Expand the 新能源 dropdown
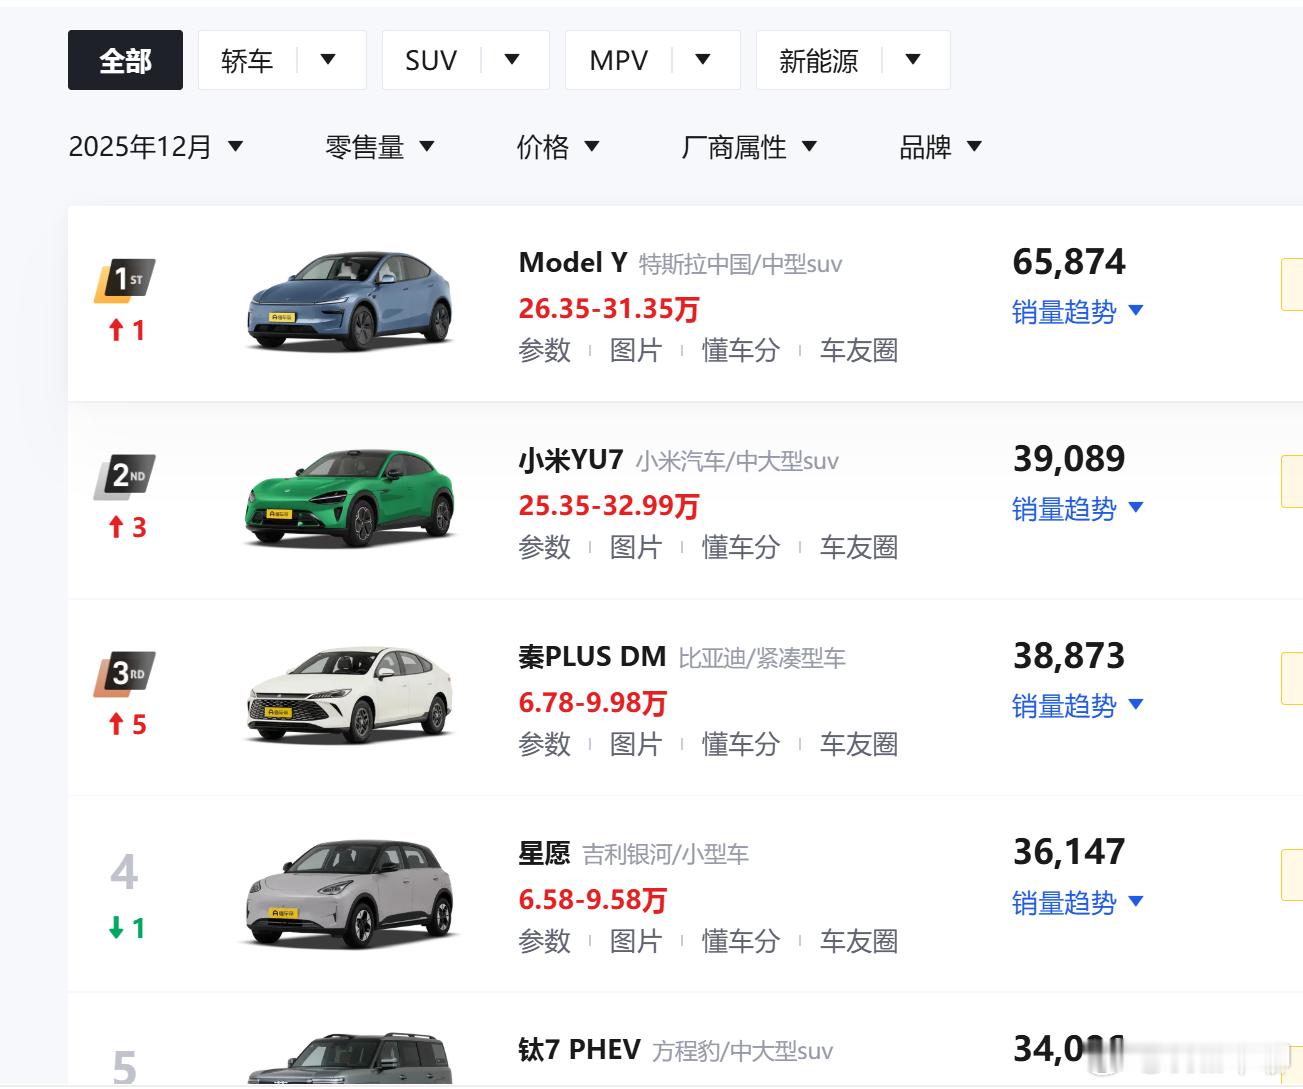 (x=912, y=60)
